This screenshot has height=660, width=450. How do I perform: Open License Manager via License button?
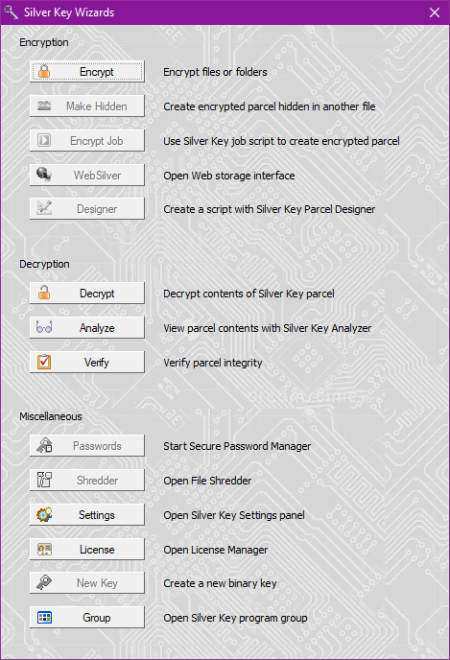pos(87,549)
